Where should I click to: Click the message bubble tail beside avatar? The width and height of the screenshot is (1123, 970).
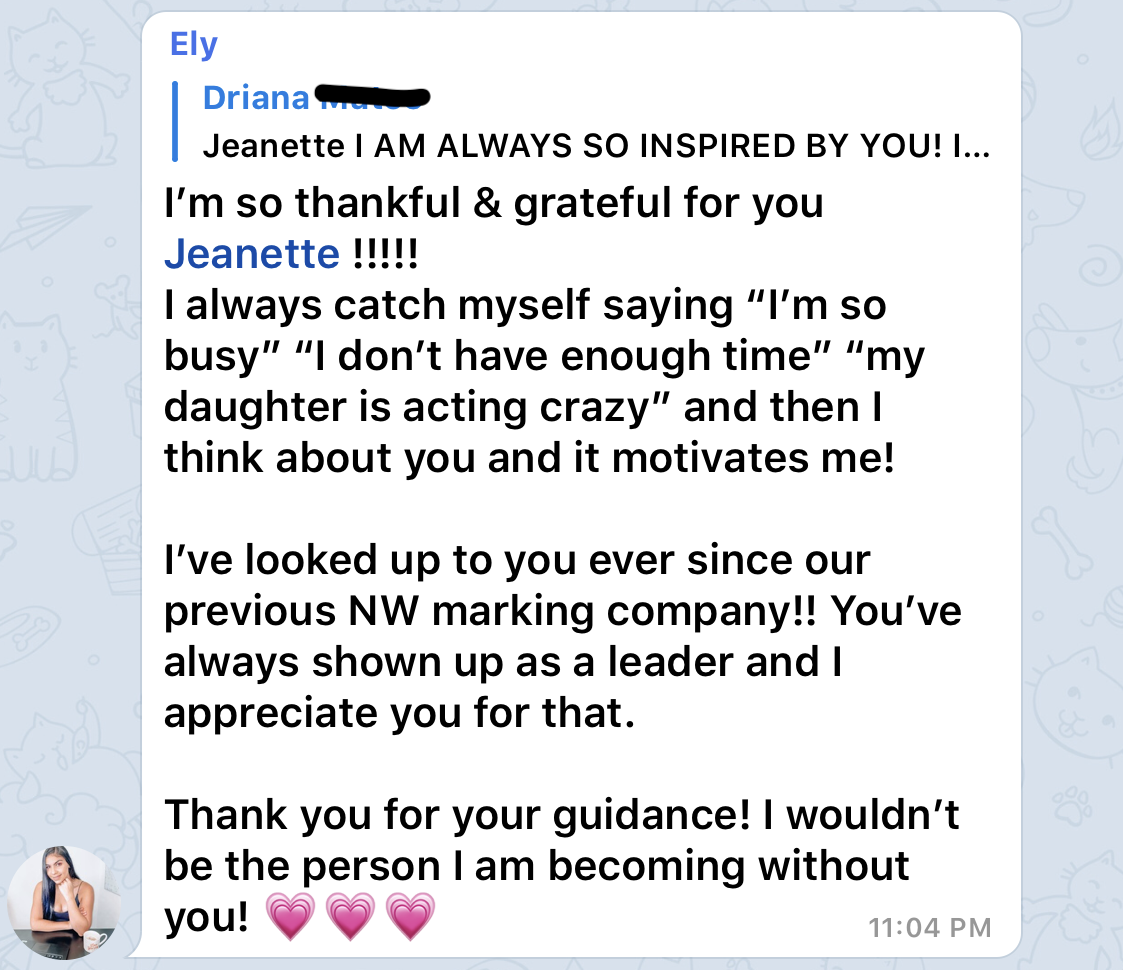point(136,951)
